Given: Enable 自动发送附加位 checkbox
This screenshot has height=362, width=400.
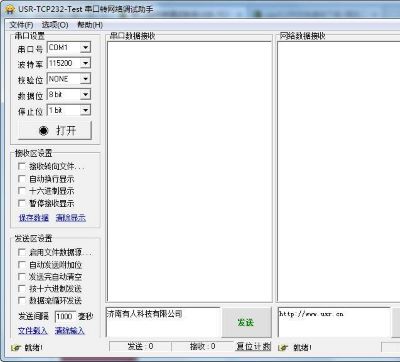Looking at the screenshot, I should (x=22, y=265).
